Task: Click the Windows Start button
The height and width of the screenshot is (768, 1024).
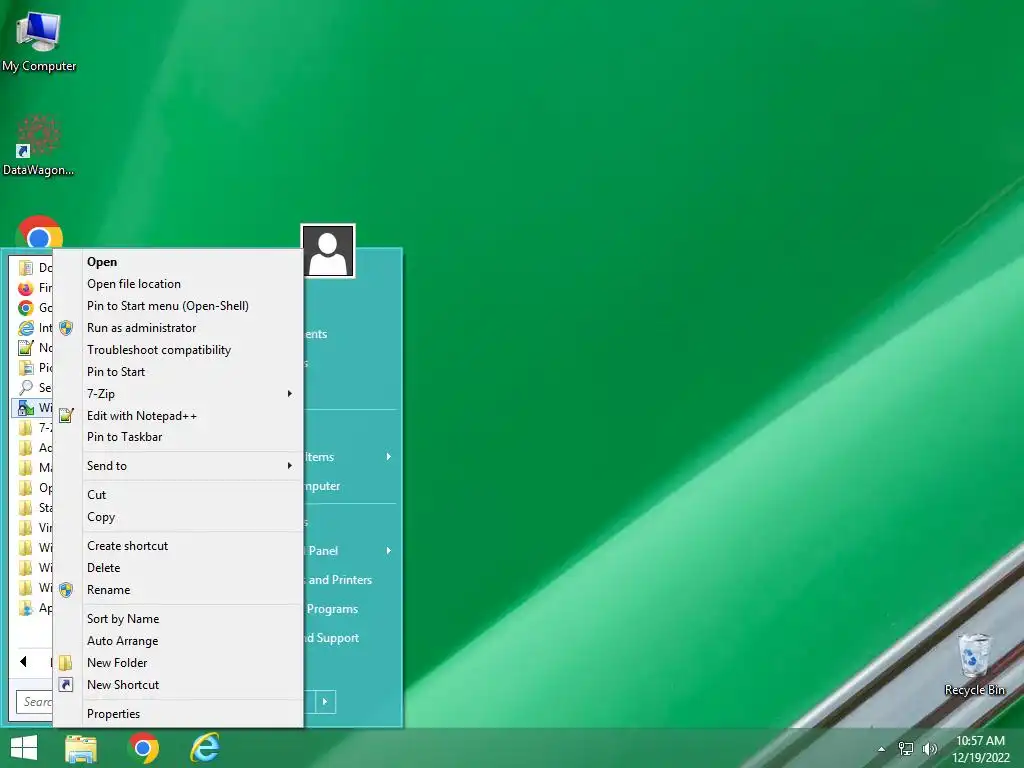Action: tap(24, 748)
